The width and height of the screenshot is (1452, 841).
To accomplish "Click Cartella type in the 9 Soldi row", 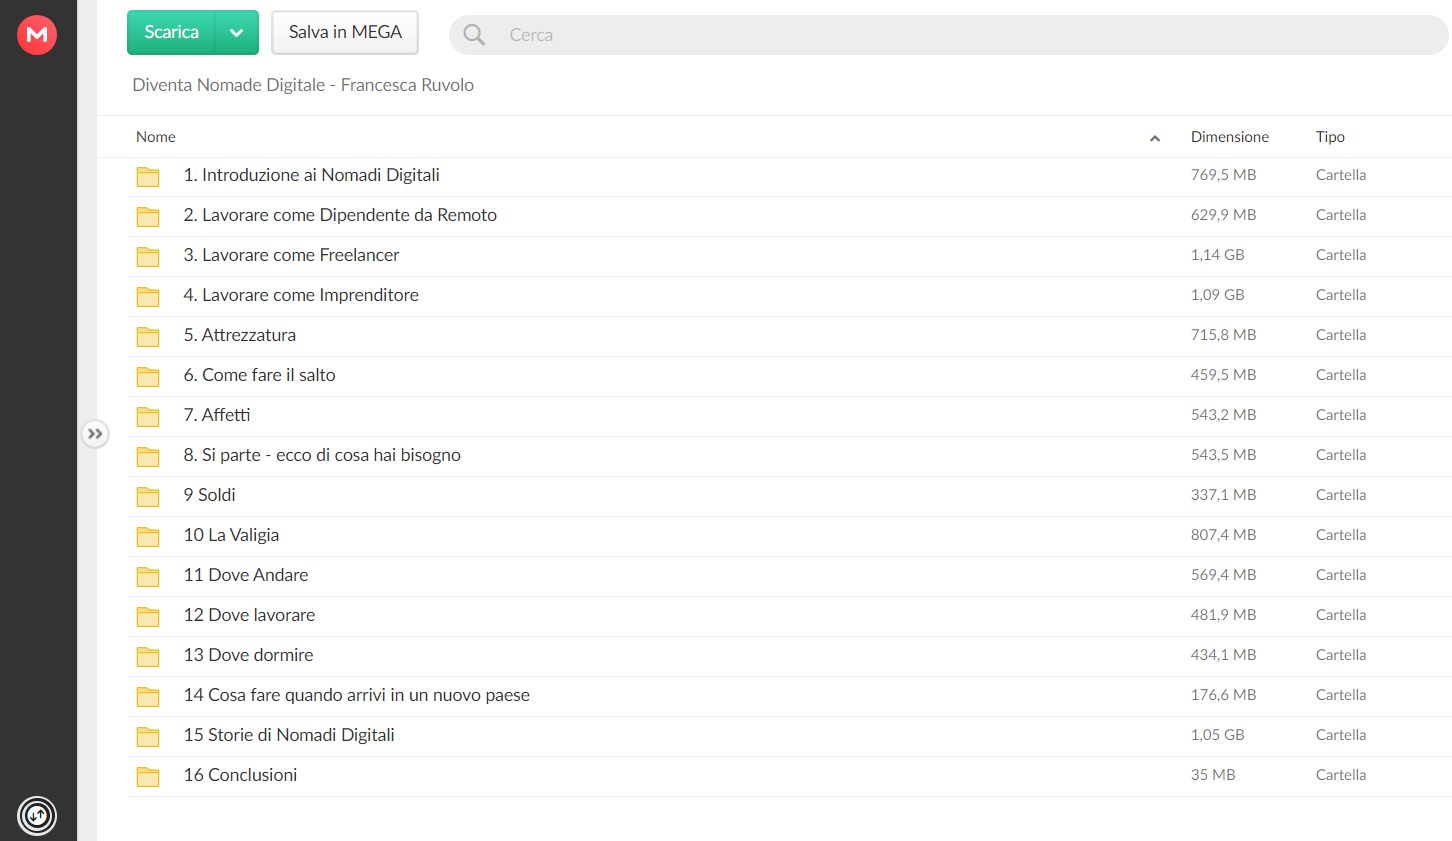I will pos(1341,495).
